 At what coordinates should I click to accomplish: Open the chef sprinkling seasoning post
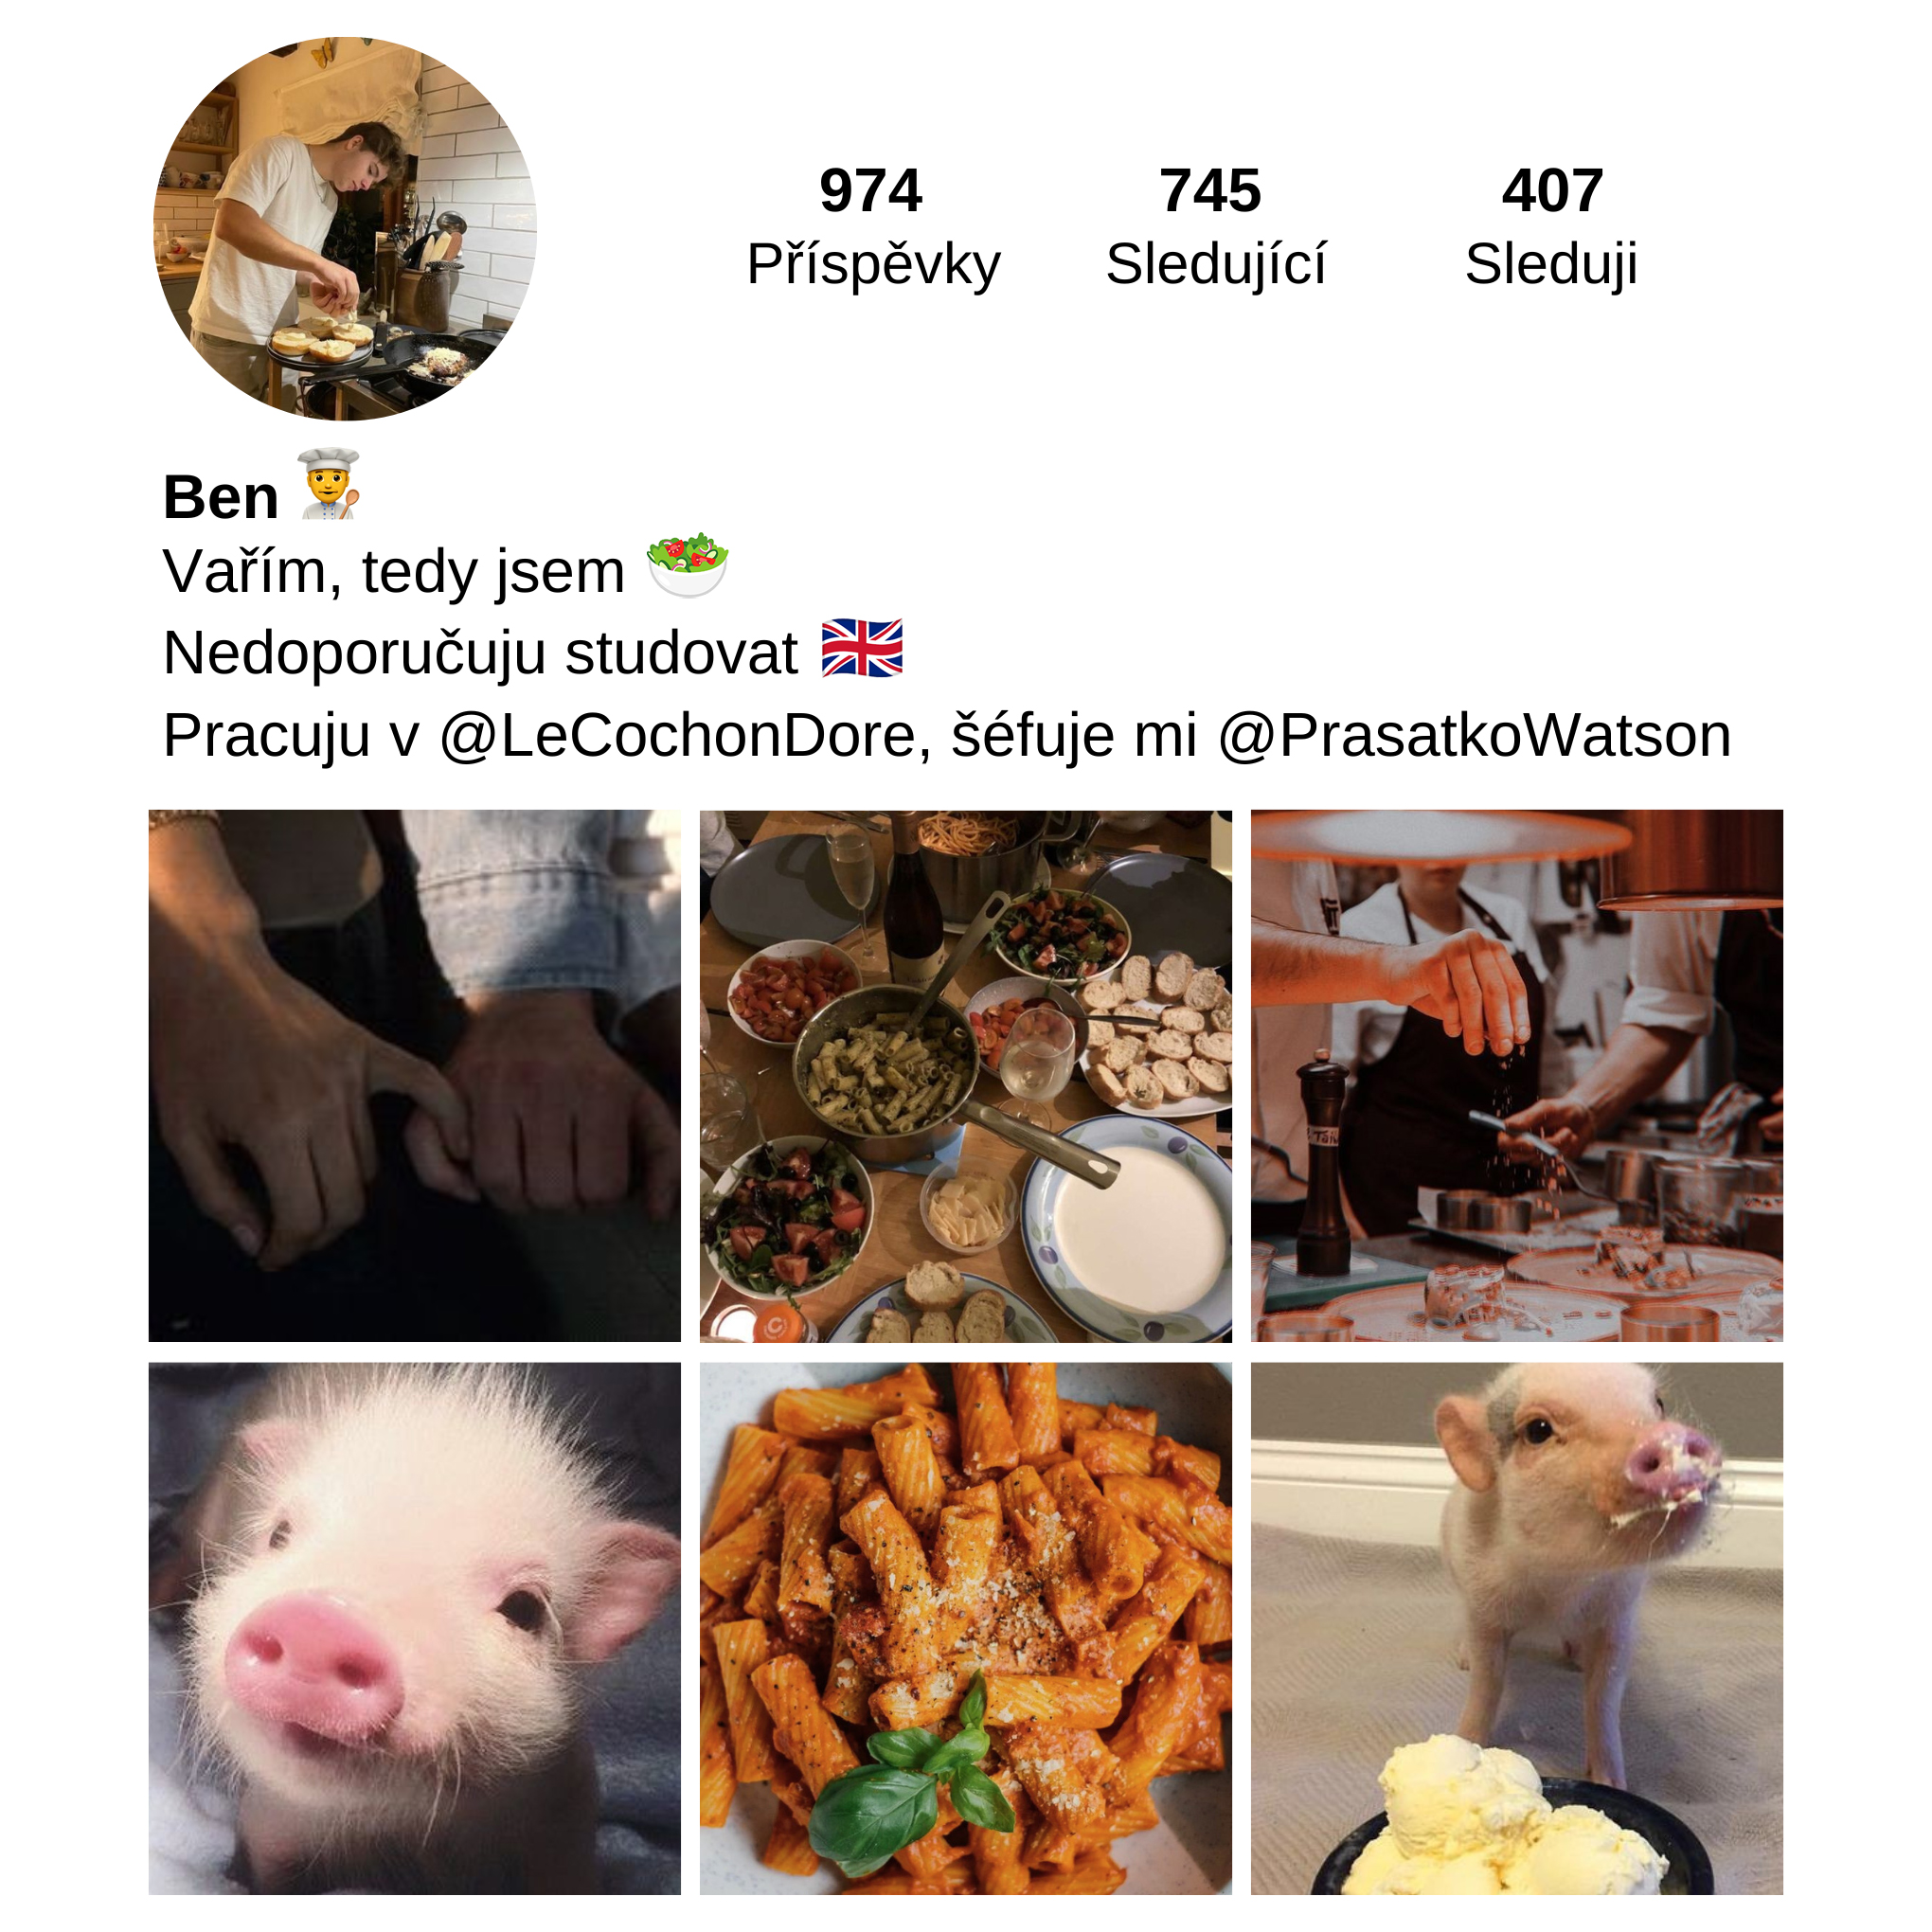(x=1517, y=1076)
